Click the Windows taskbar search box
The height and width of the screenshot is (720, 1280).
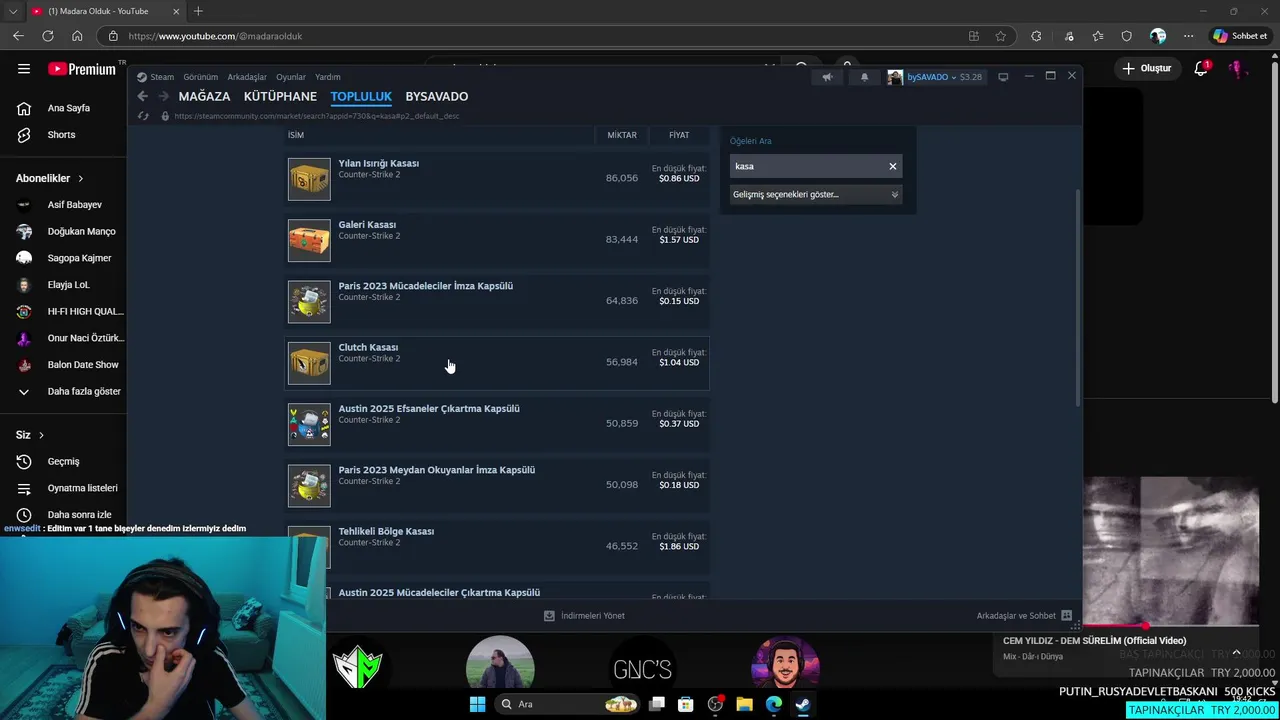568,704
